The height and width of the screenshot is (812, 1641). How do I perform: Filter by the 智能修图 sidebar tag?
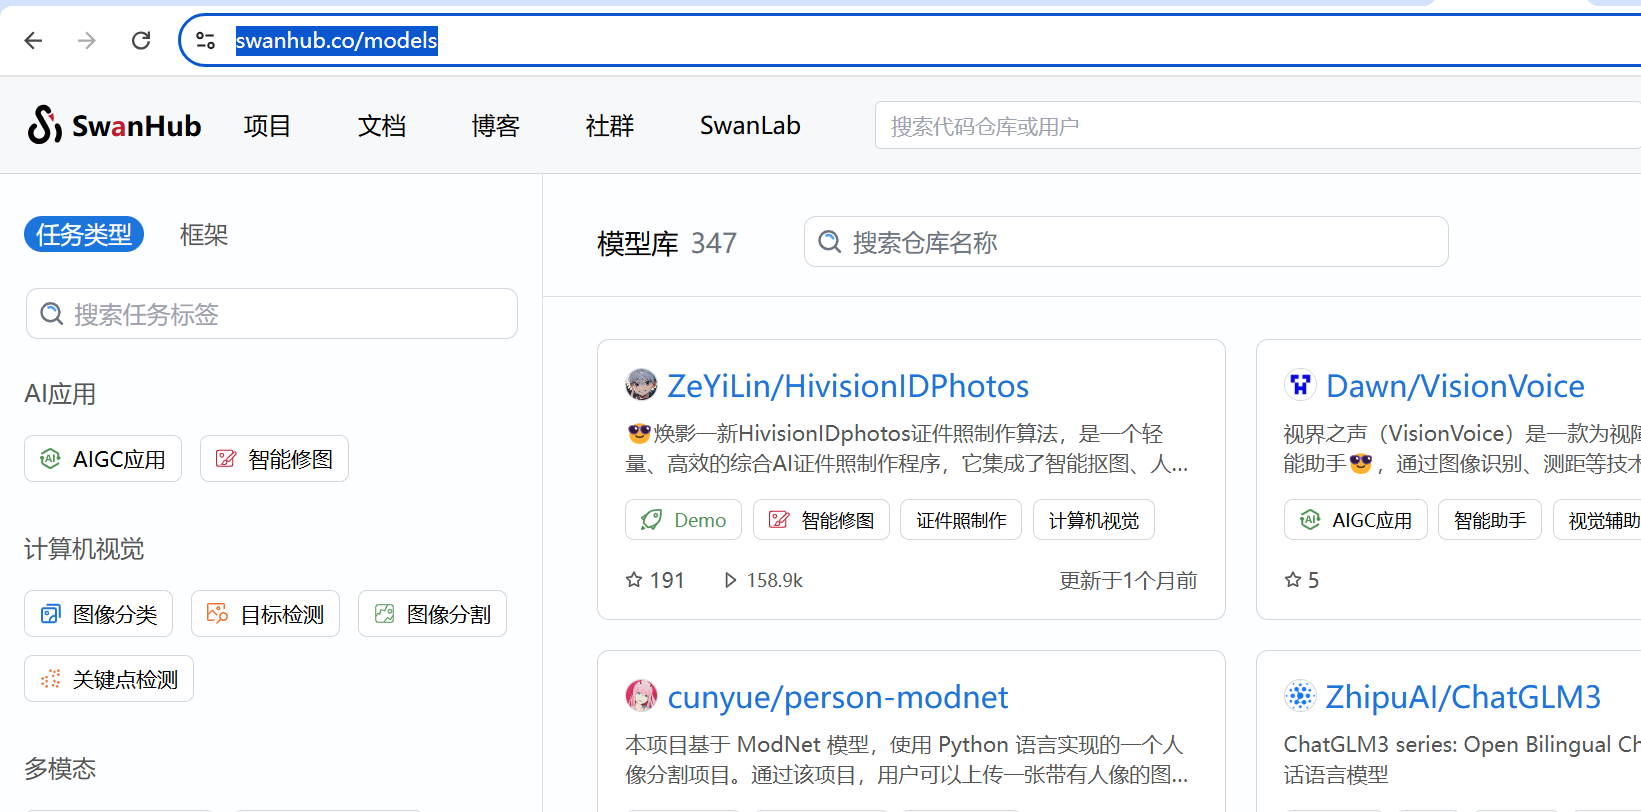click(274, 459)
